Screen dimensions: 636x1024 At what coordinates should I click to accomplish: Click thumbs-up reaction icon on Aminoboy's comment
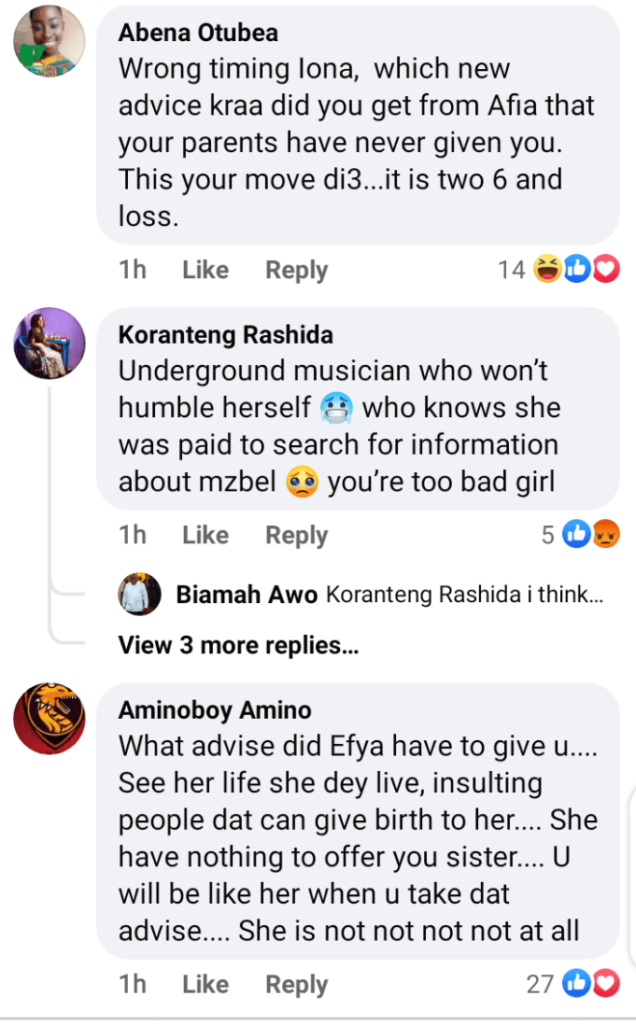click(577, 984)
